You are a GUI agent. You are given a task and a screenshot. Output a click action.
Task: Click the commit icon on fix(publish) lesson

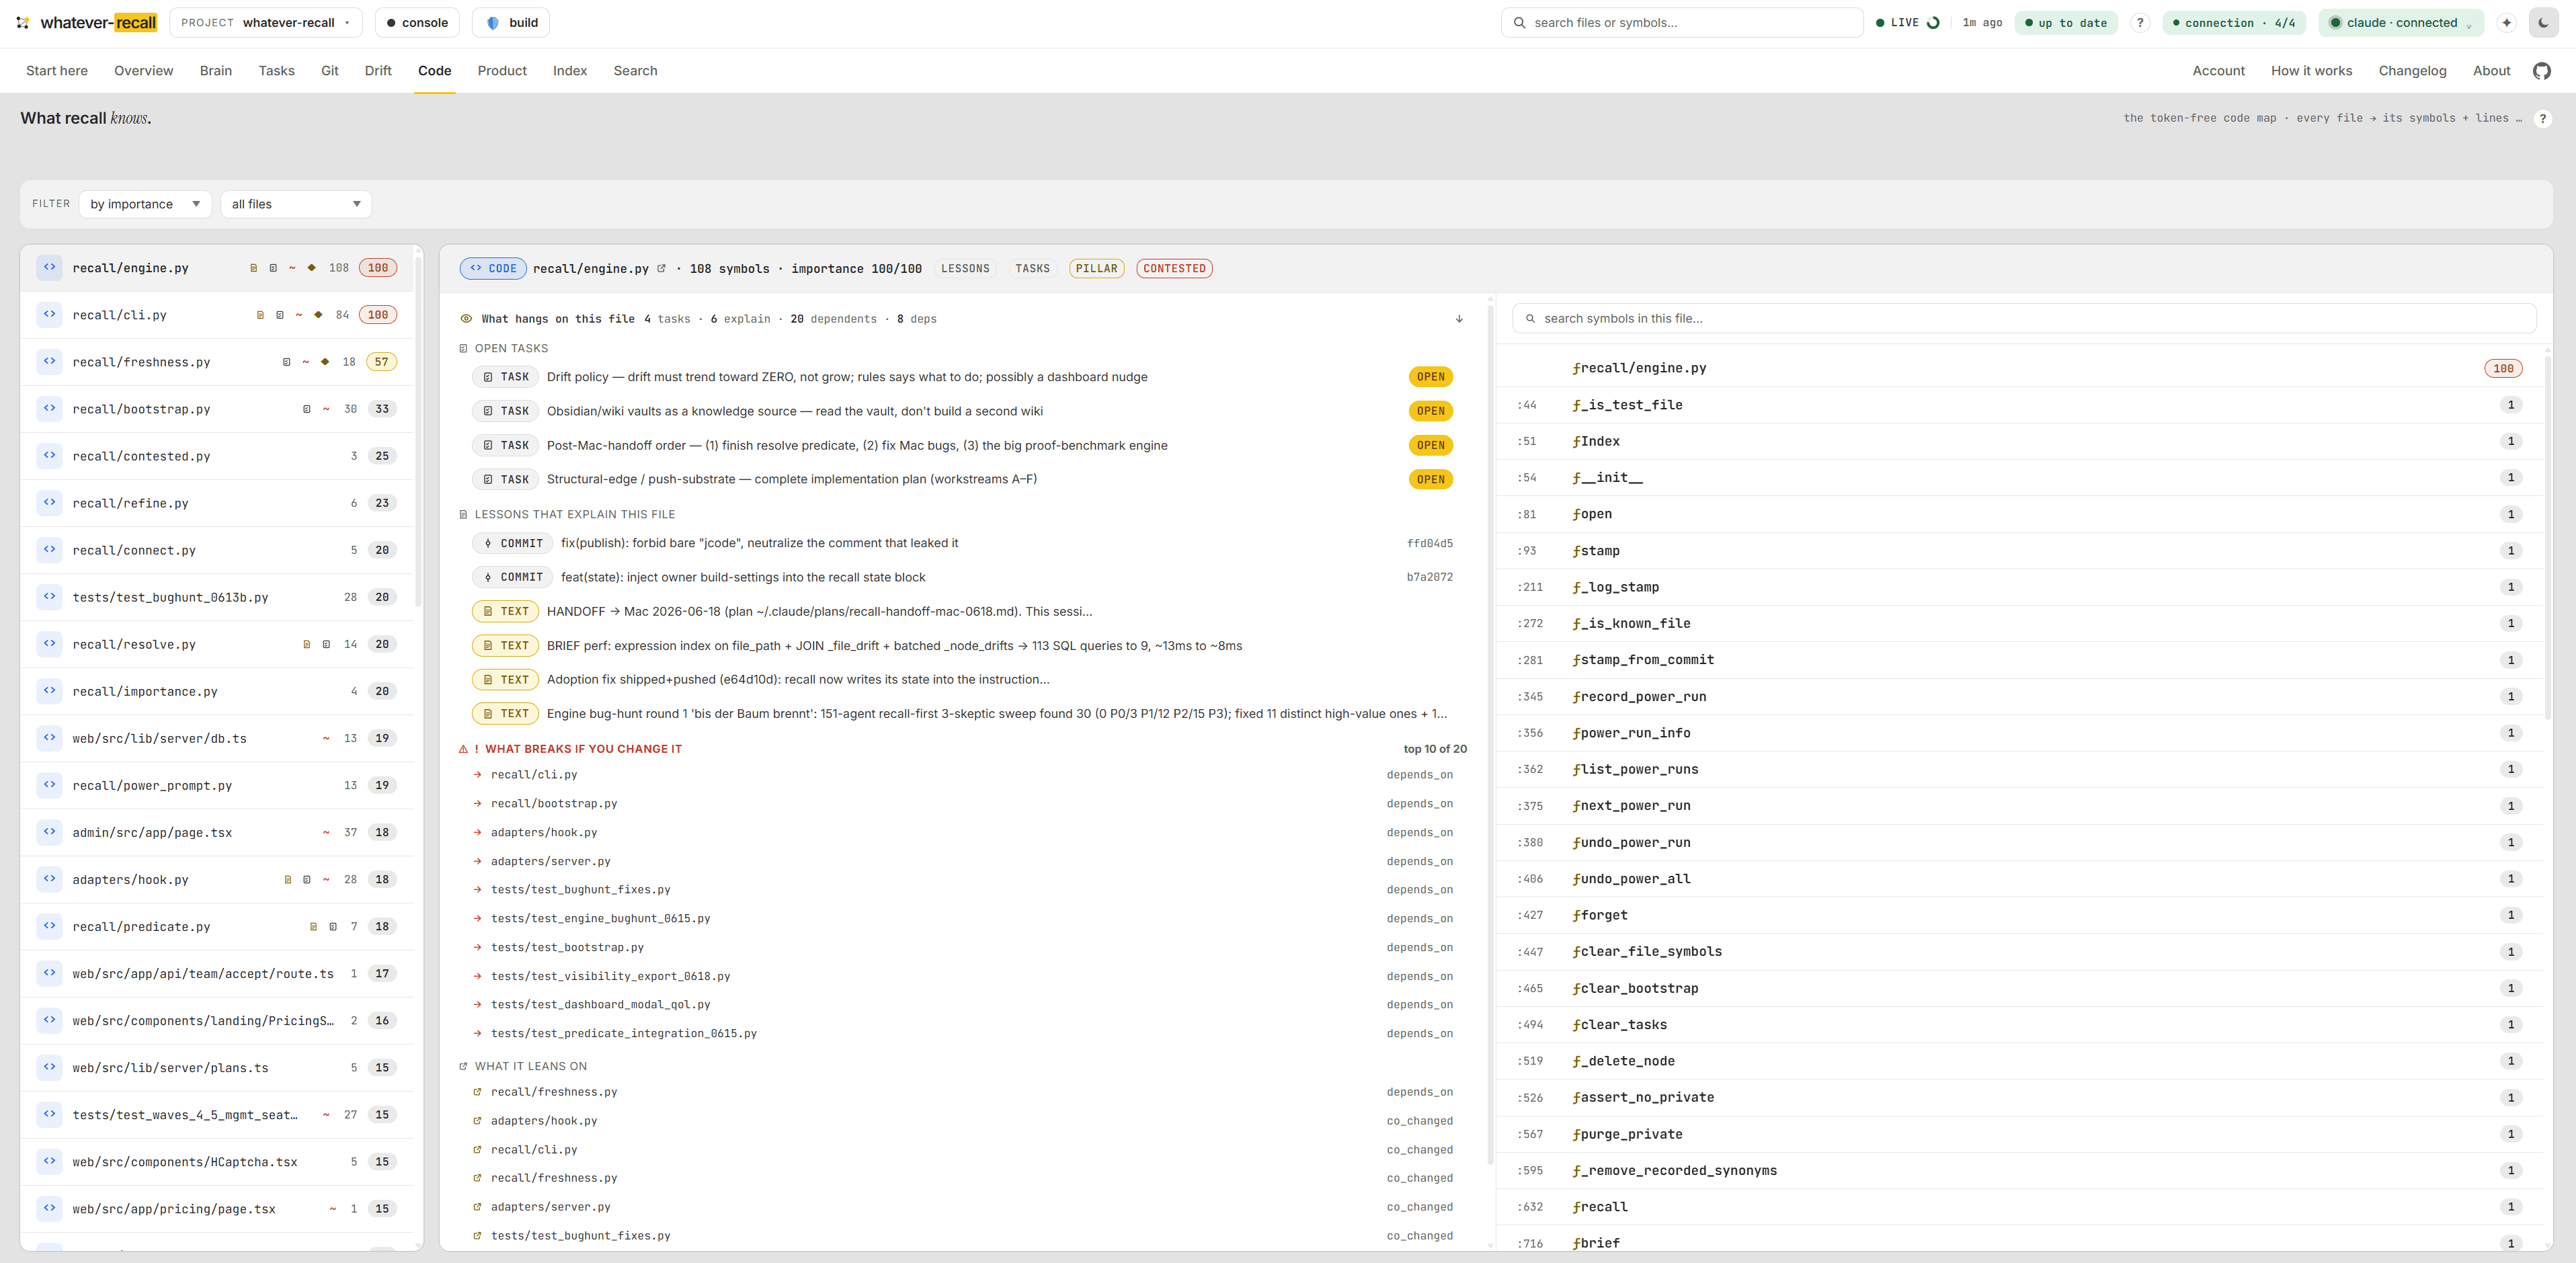[488, 543]
